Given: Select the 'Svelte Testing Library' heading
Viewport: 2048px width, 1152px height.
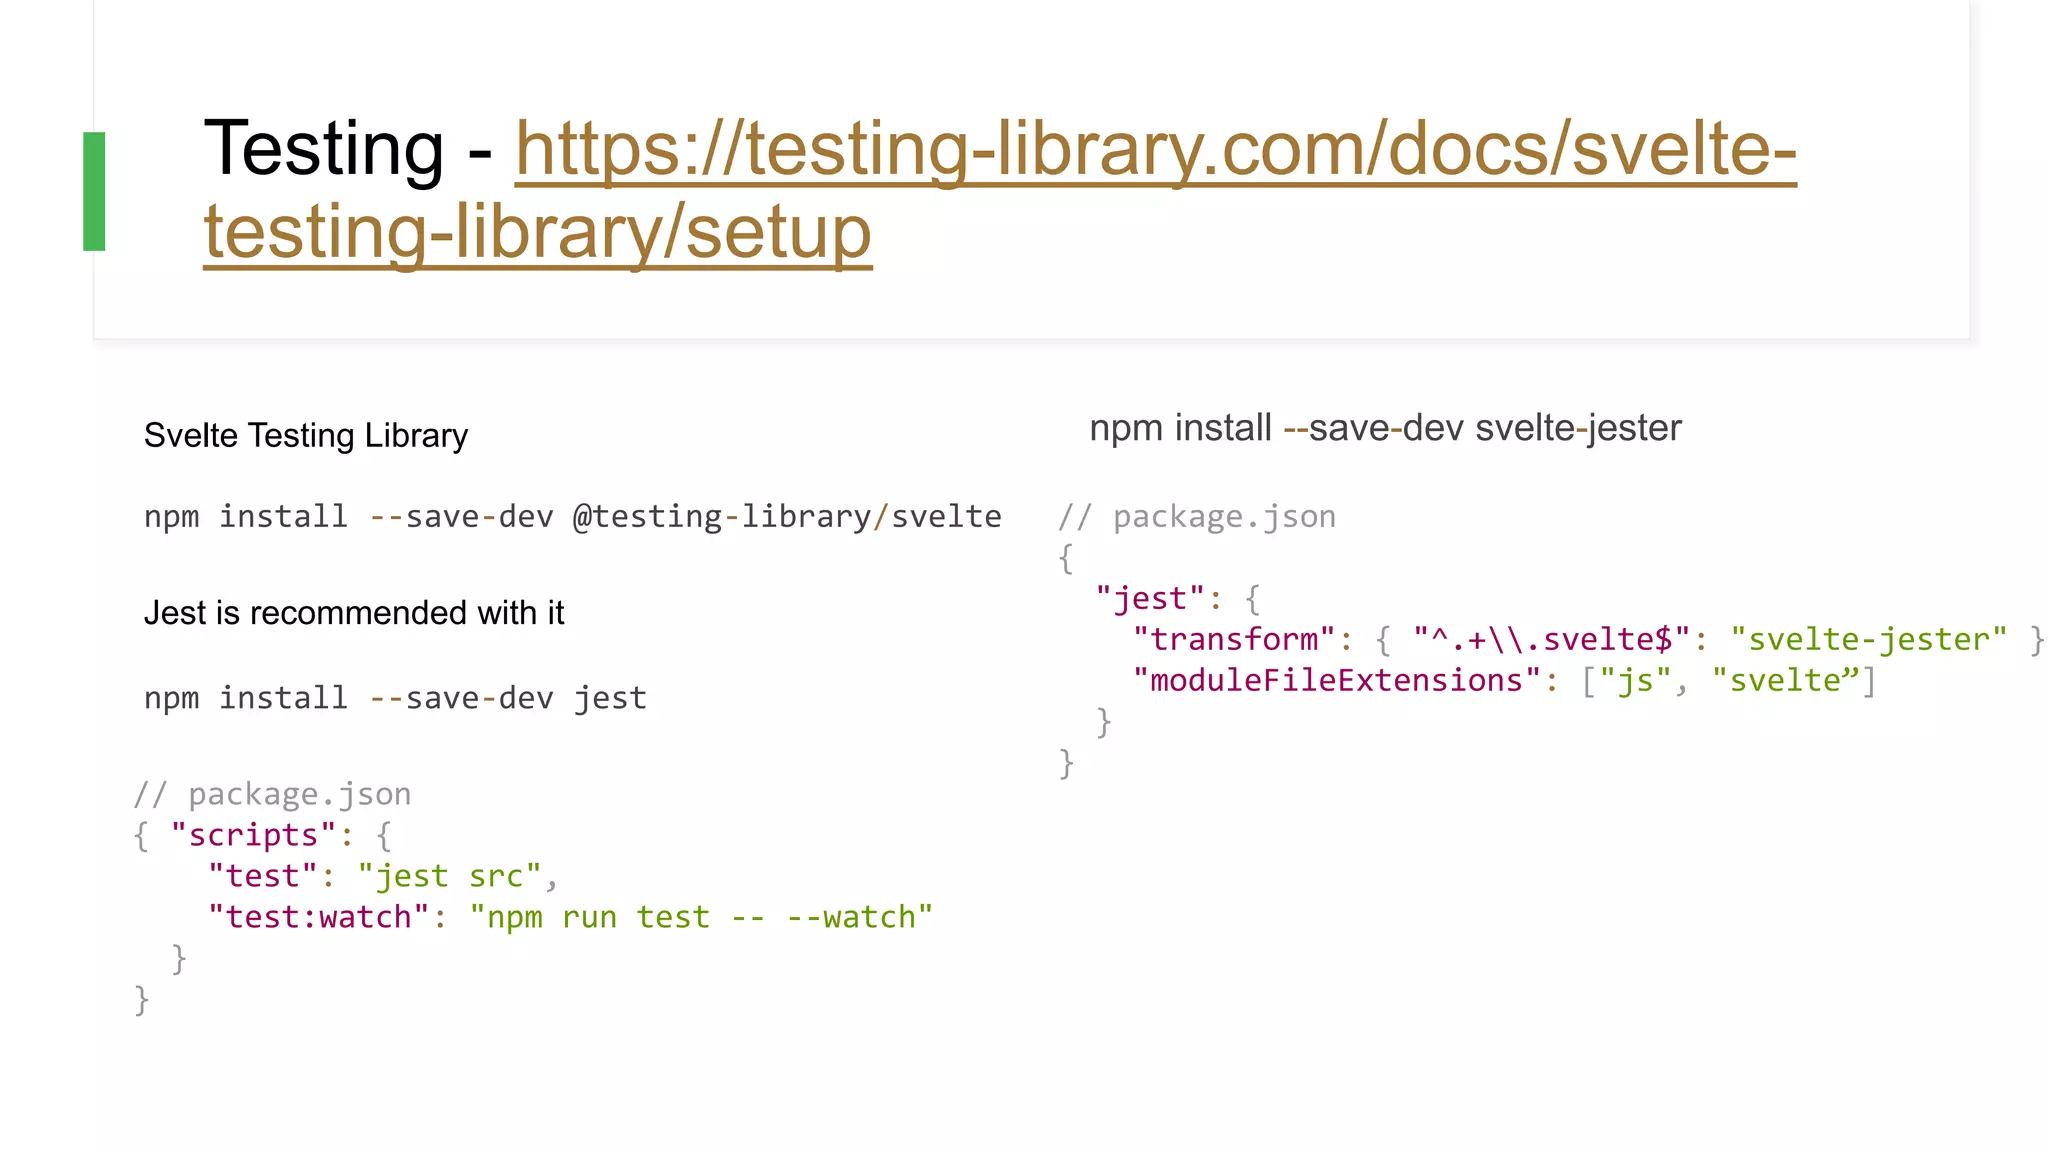Looking at the screenshot, I should pyautogui.click(x=306, y=436).
